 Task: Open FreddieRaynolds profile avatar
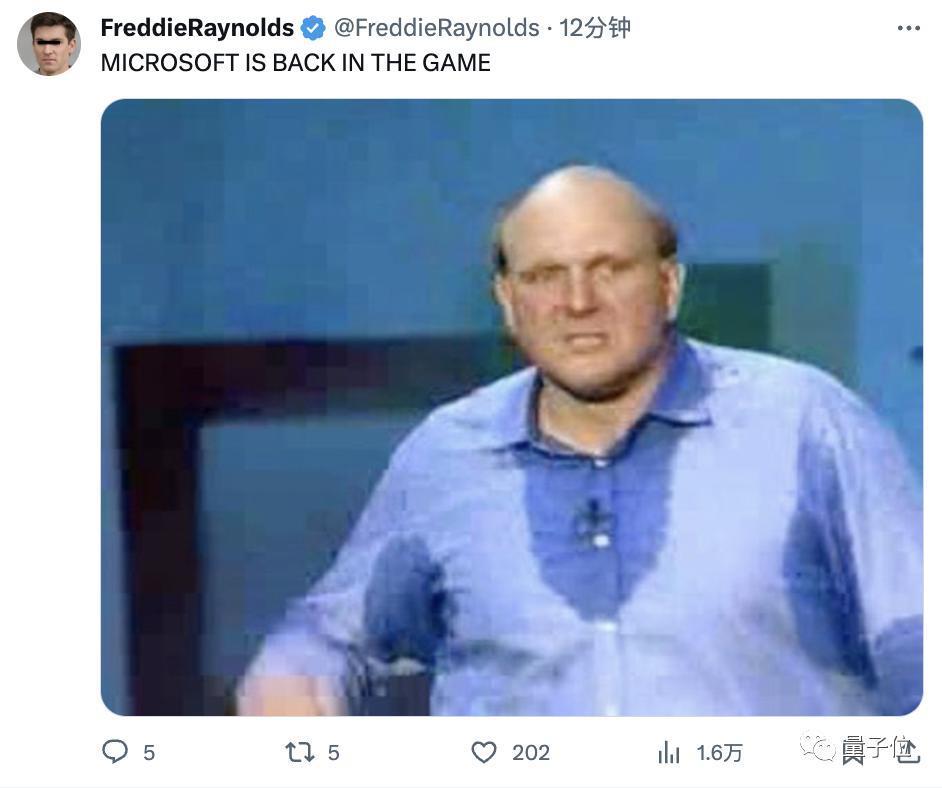(x=48, y=43)
